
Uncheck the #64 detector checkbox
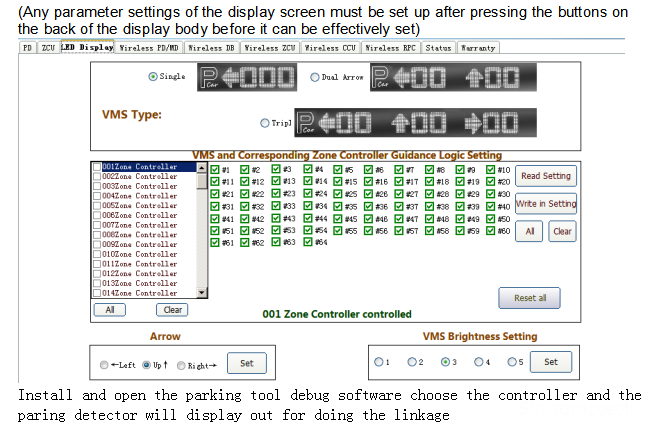(308, 242)
